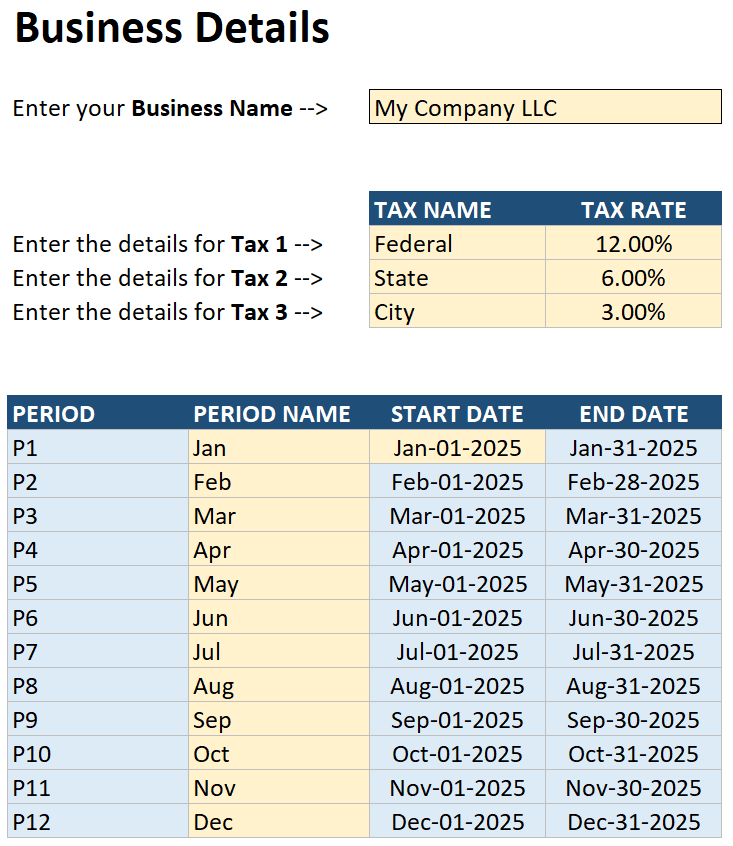This screenshot has width=733, height=846.
Task: Click the END DATE header cell
Action: point(633,414)
